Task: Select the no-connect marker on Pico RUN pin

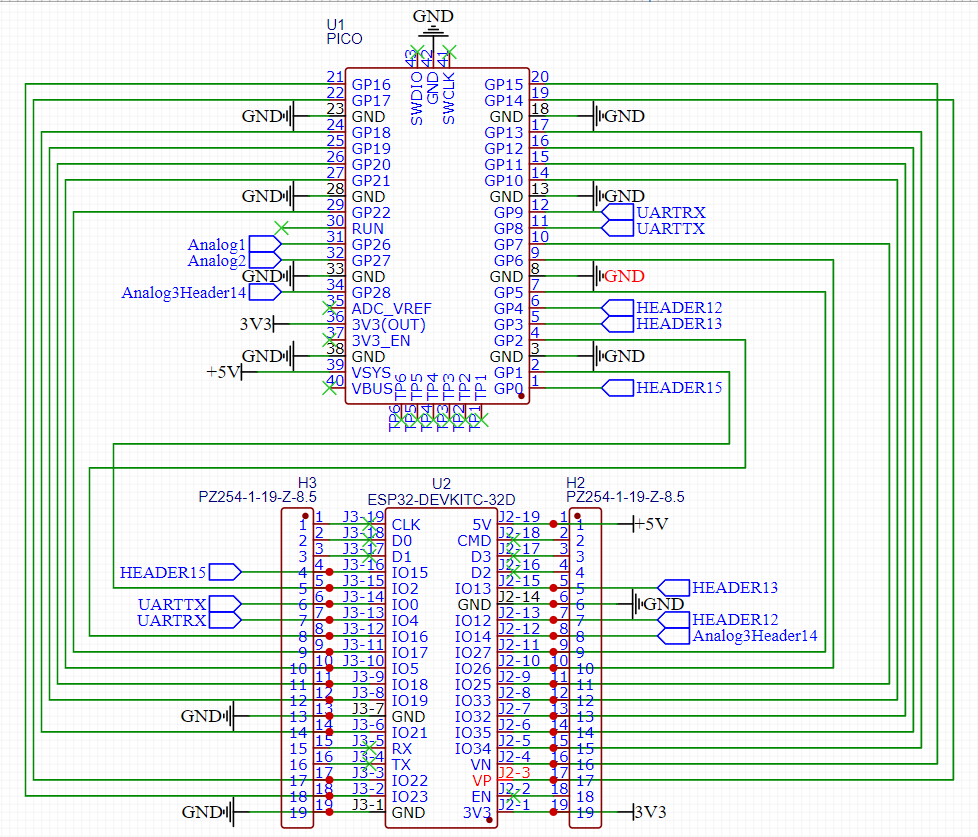Action: click(x=281, y=228)
